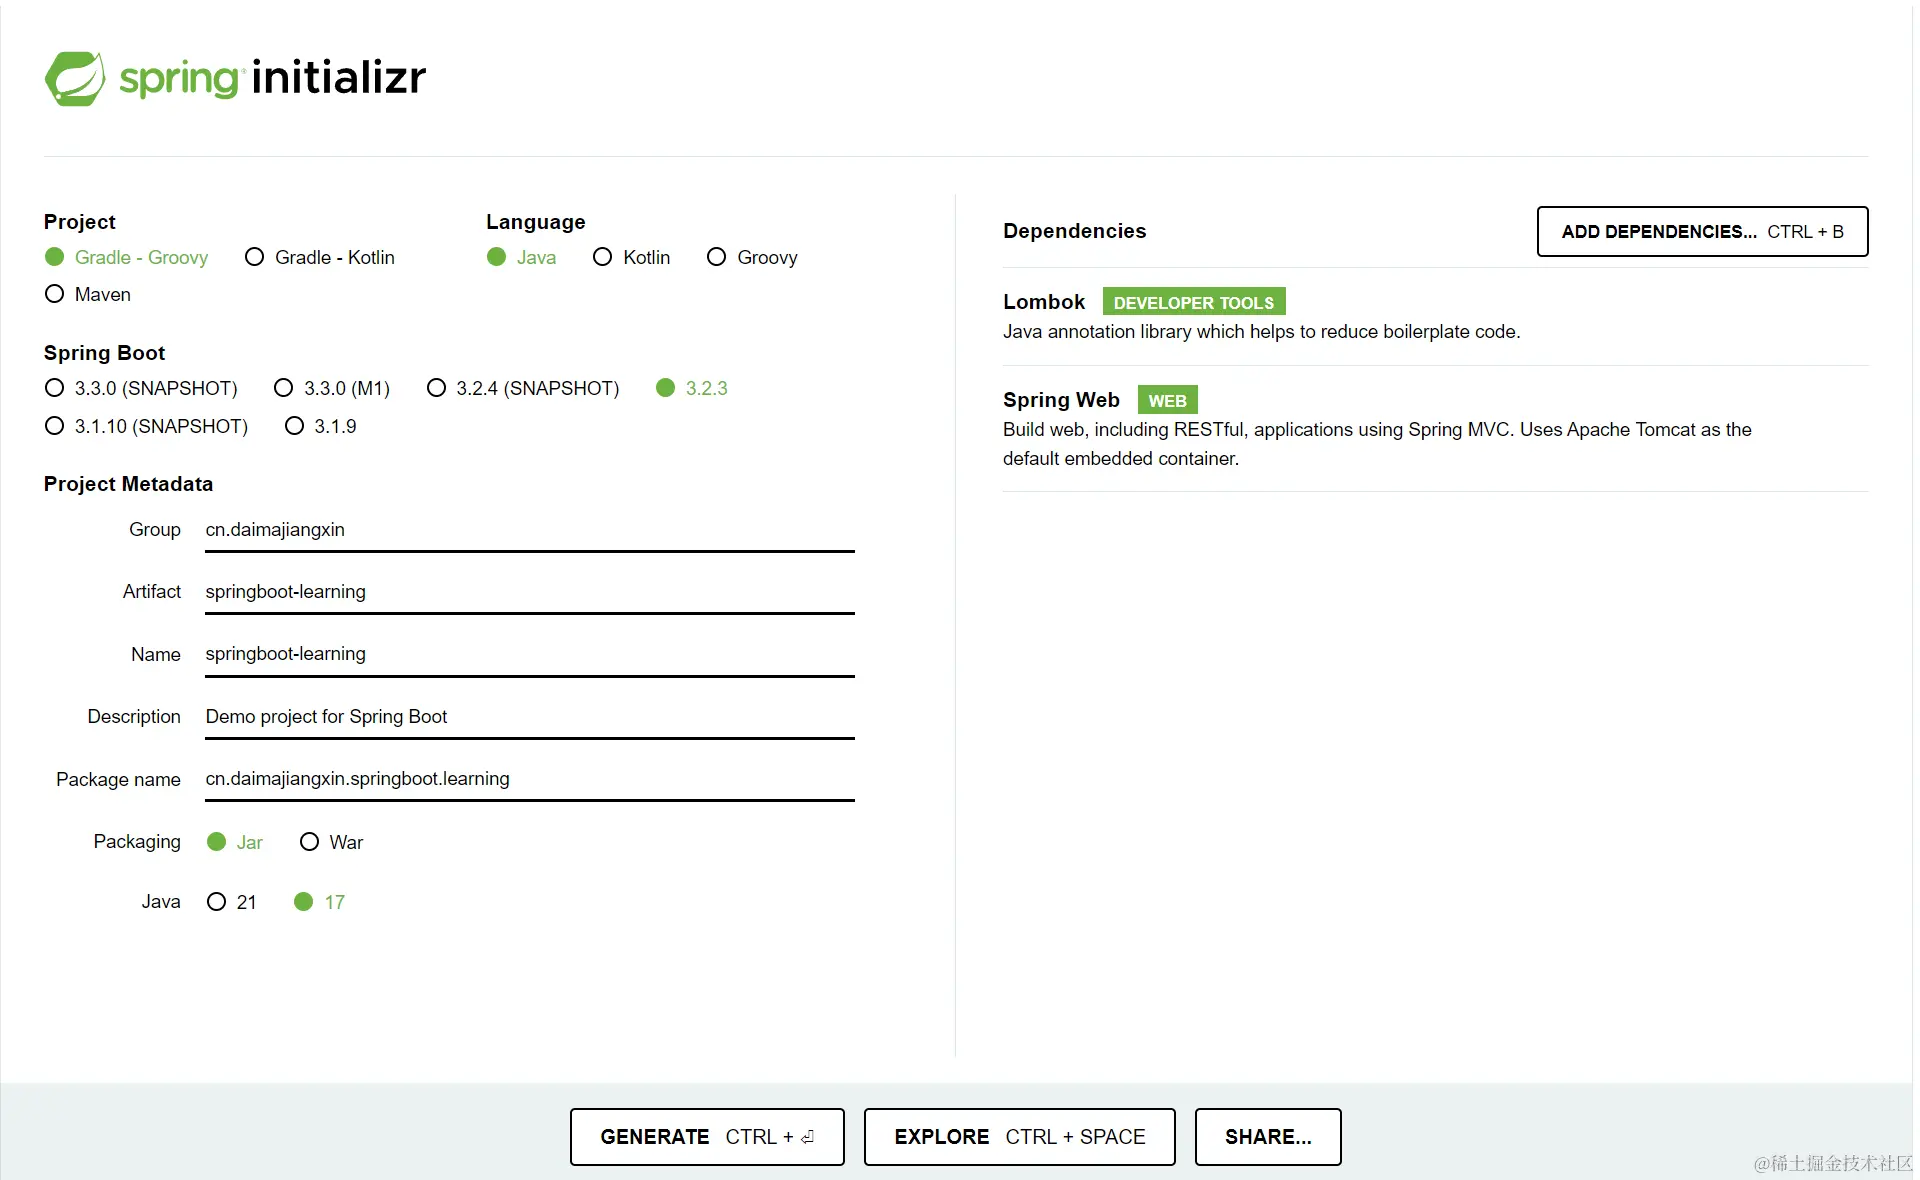This screenshot has width=1920, height=1180.
Task: Select Java version 21
Action: pos(217,902)
